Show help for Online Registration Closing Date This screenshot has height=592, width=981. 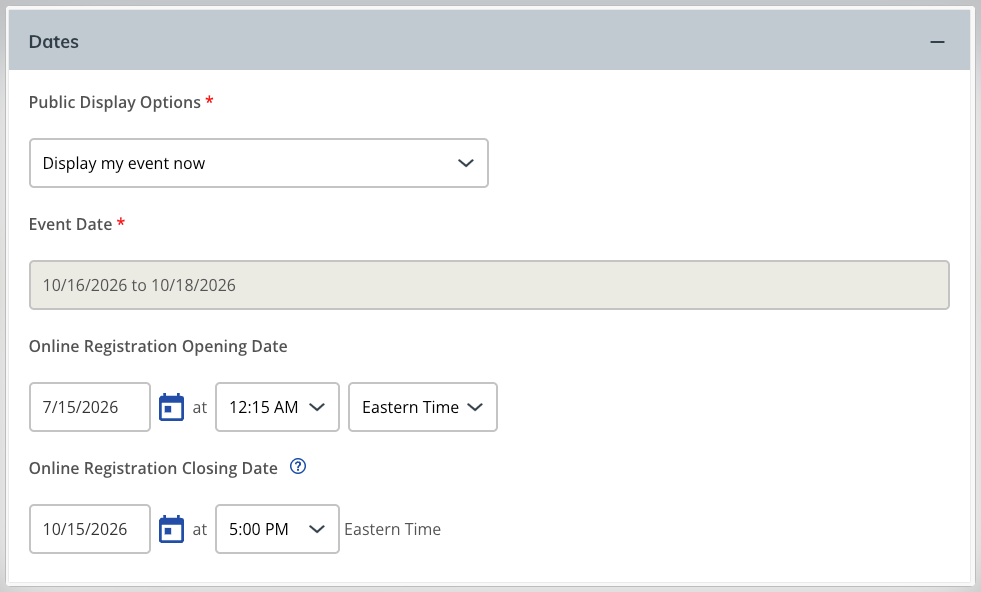[x=298, y=466]
